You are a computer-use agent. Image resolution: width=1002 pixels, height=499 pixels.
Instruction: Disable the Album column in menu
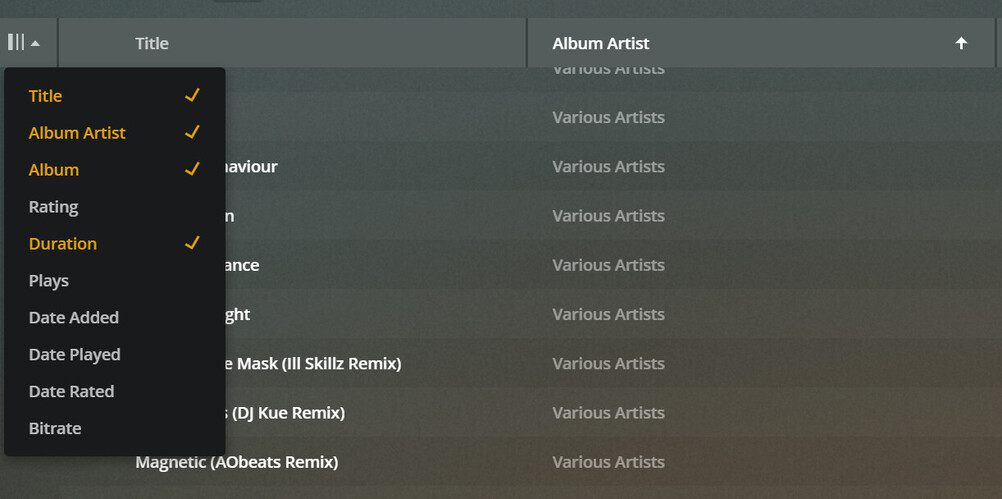click(54, 170)
